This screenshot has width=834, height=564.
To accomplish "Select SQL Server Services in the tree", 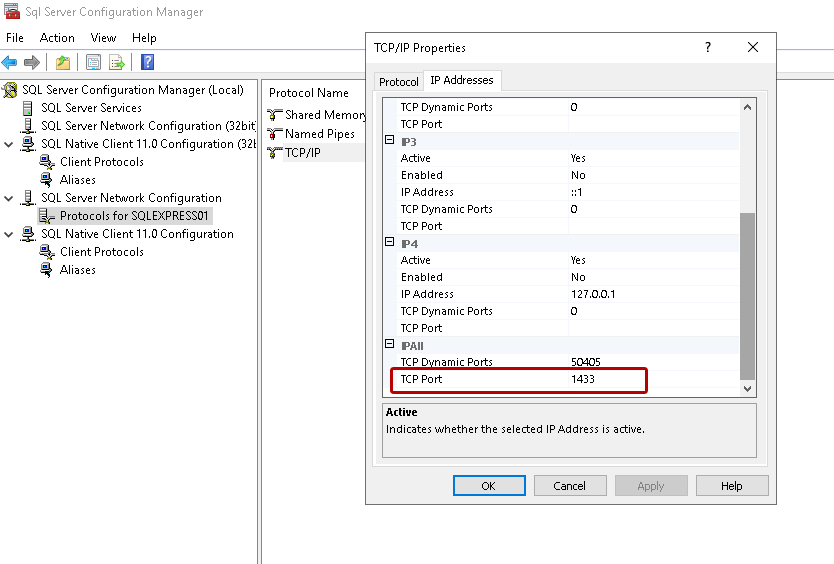I will [x=91, y=108].
